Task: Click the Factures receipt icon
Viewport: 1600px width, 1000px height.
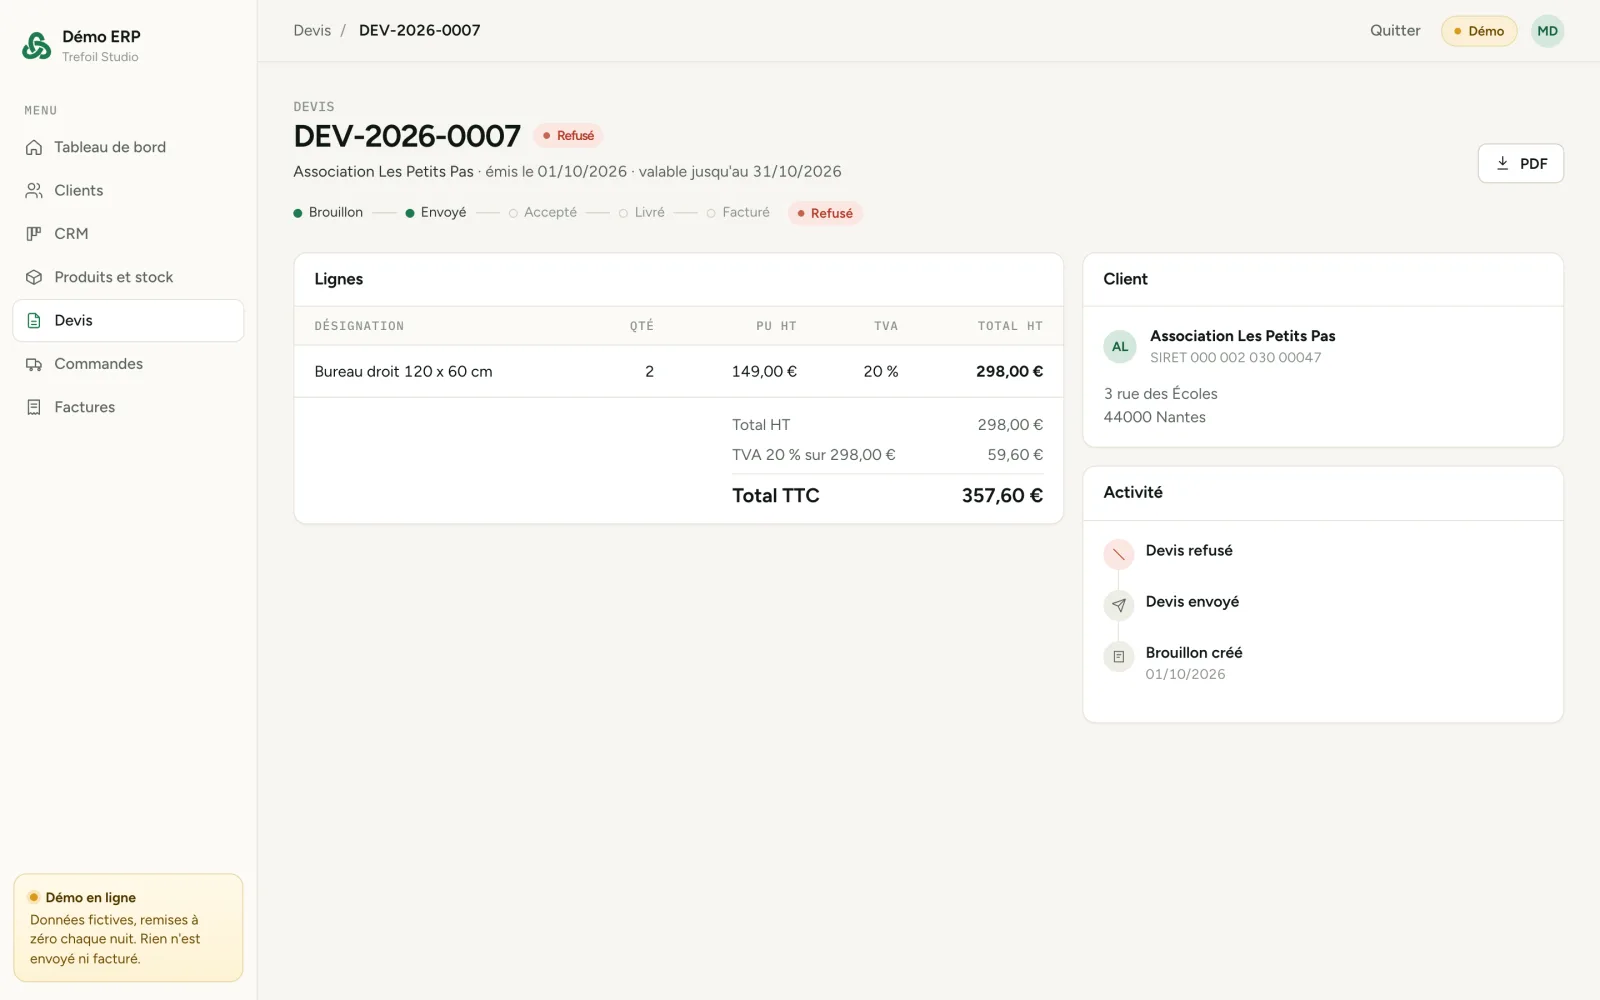Action: [34, 407]
